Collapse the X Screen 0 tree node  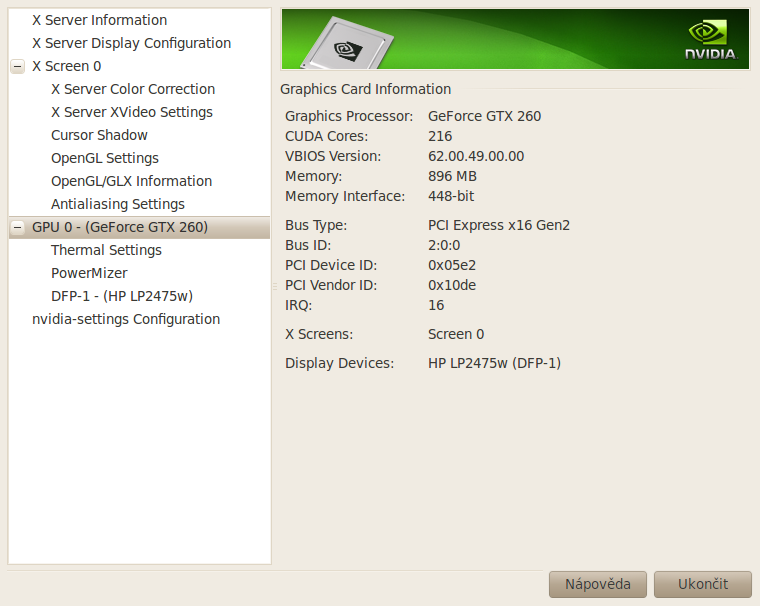pyautogui.click(x=17, y=66)
